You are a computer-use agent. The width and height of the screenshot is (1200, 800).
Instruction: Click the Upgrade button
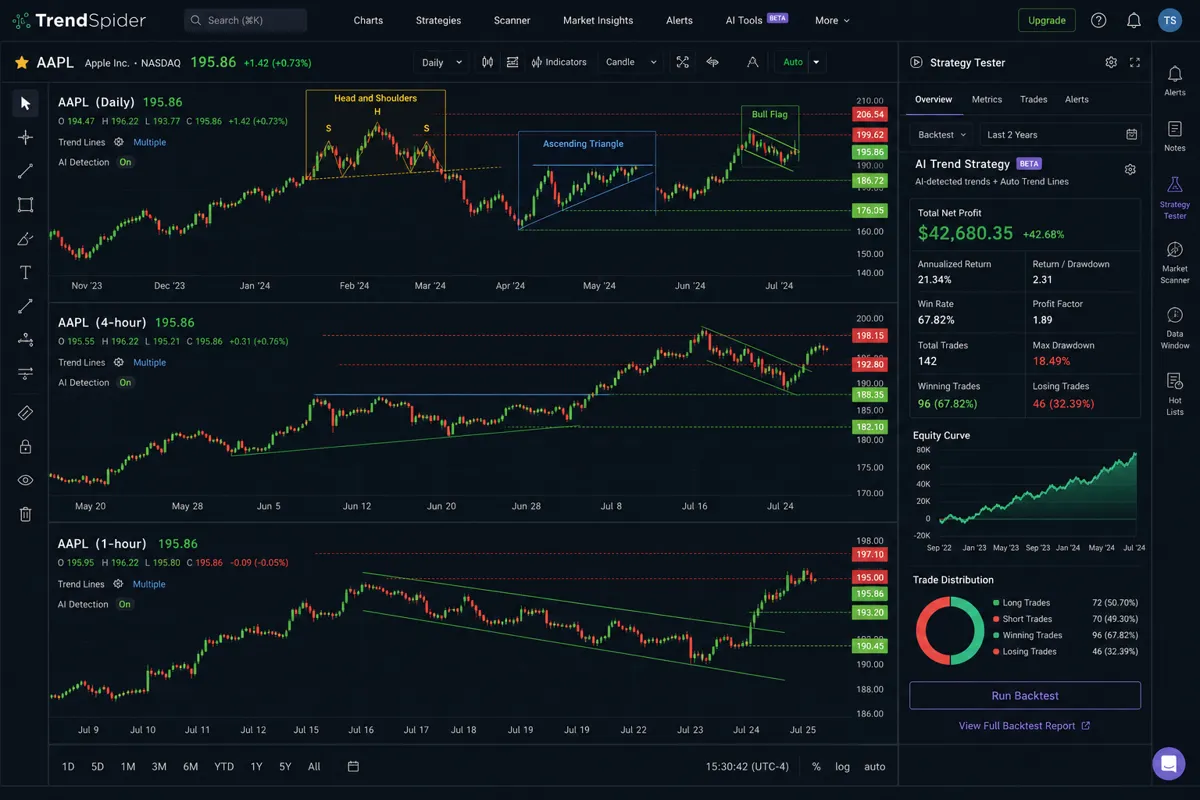click(x=1047, y=20)
